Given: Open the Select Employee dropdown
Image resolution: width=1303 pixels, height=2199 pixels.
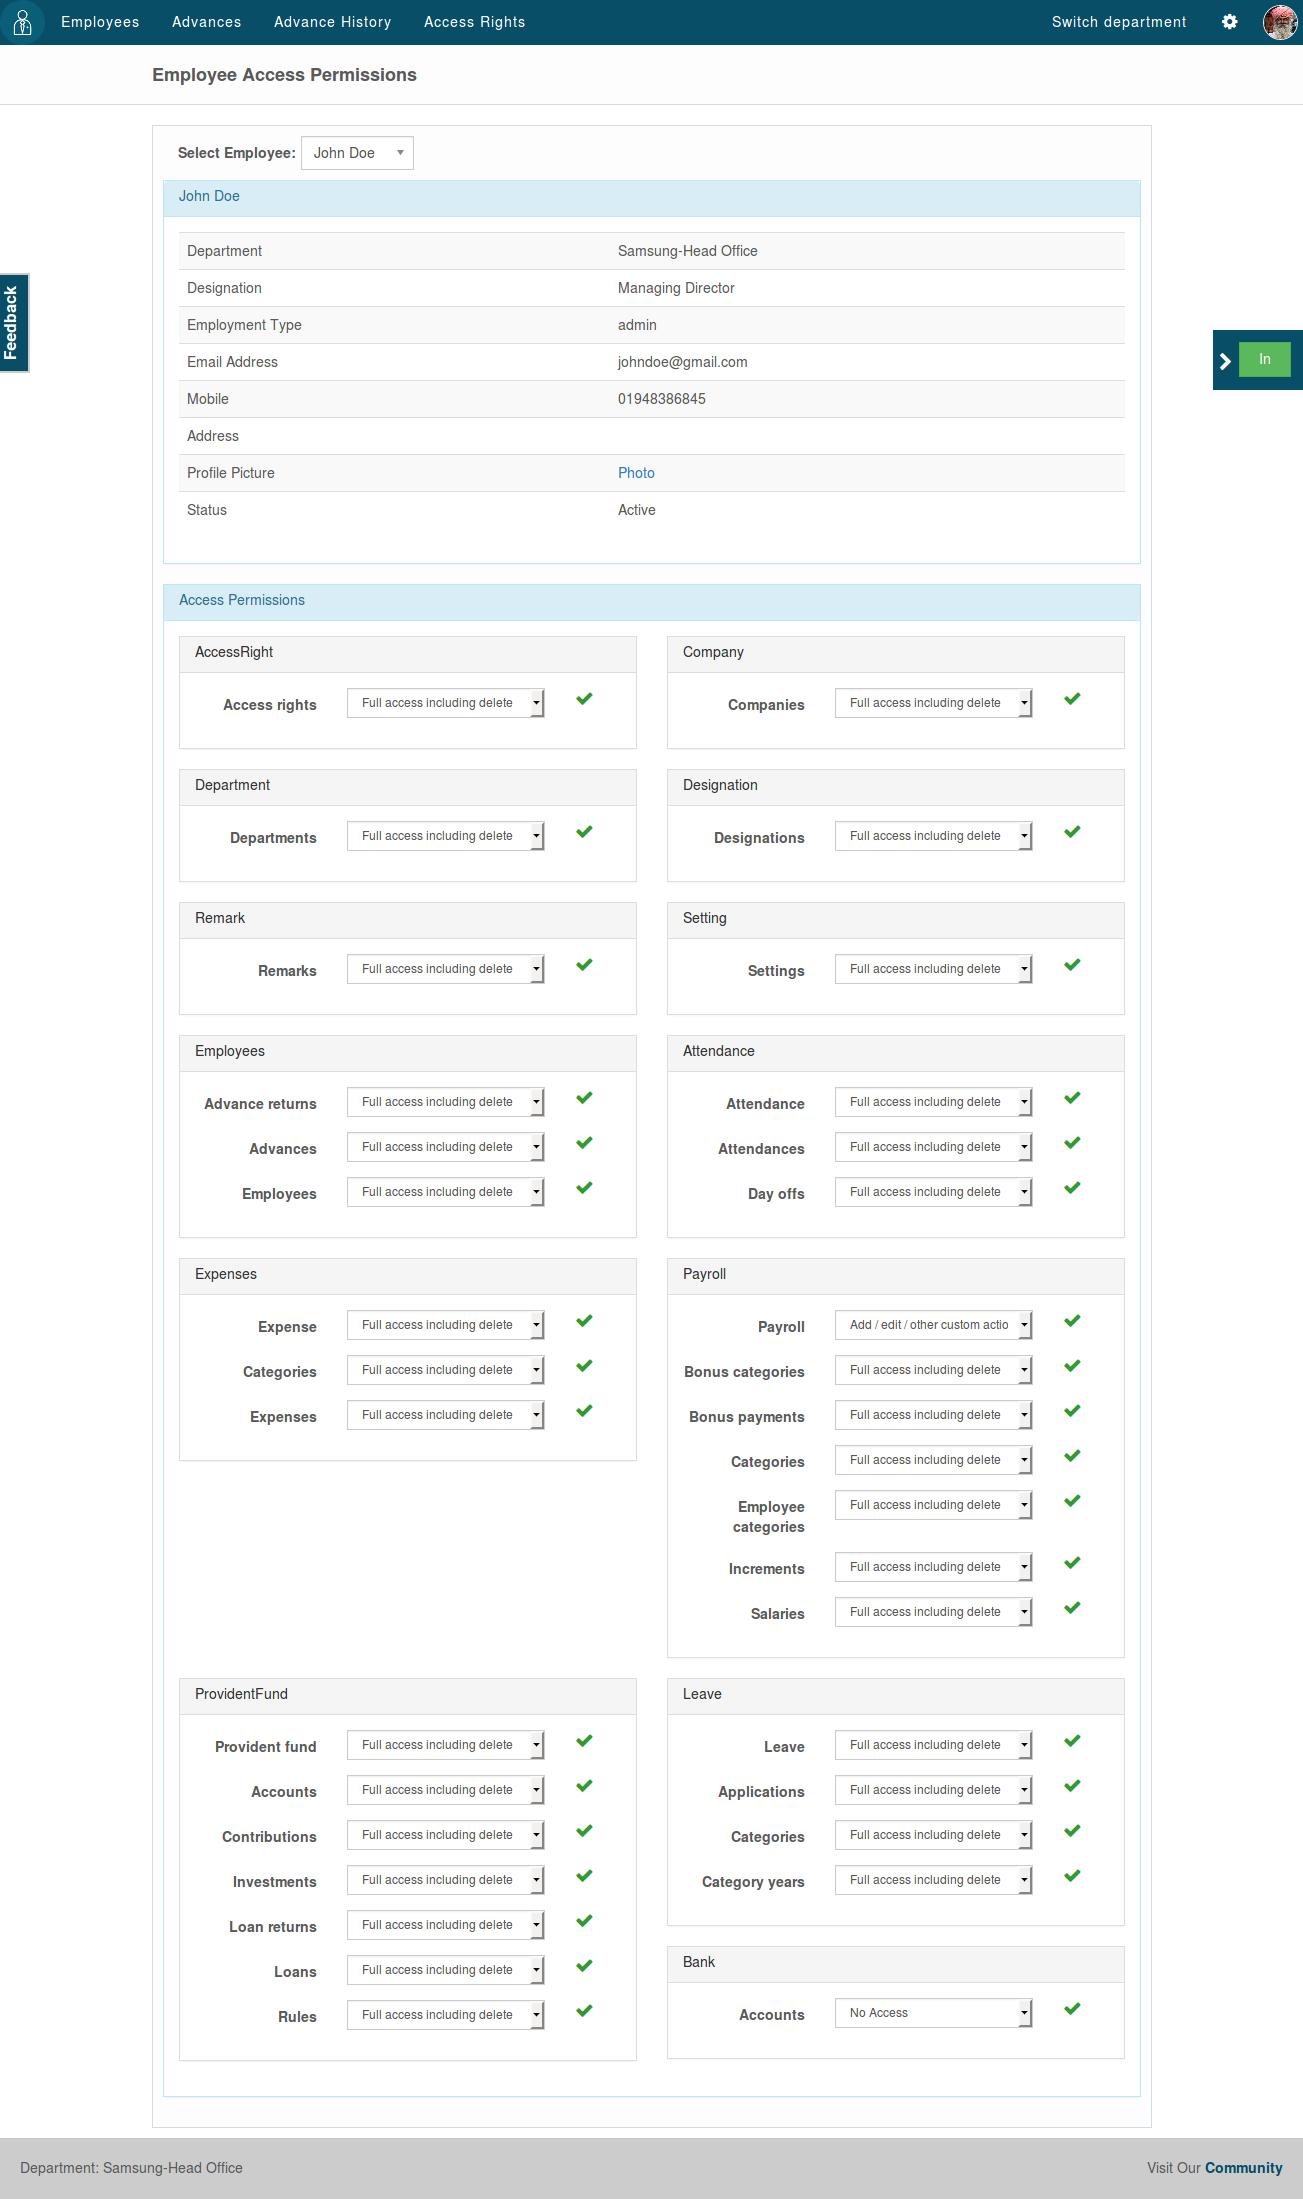Looking at the screenshot, I should [x=357, y=153].
